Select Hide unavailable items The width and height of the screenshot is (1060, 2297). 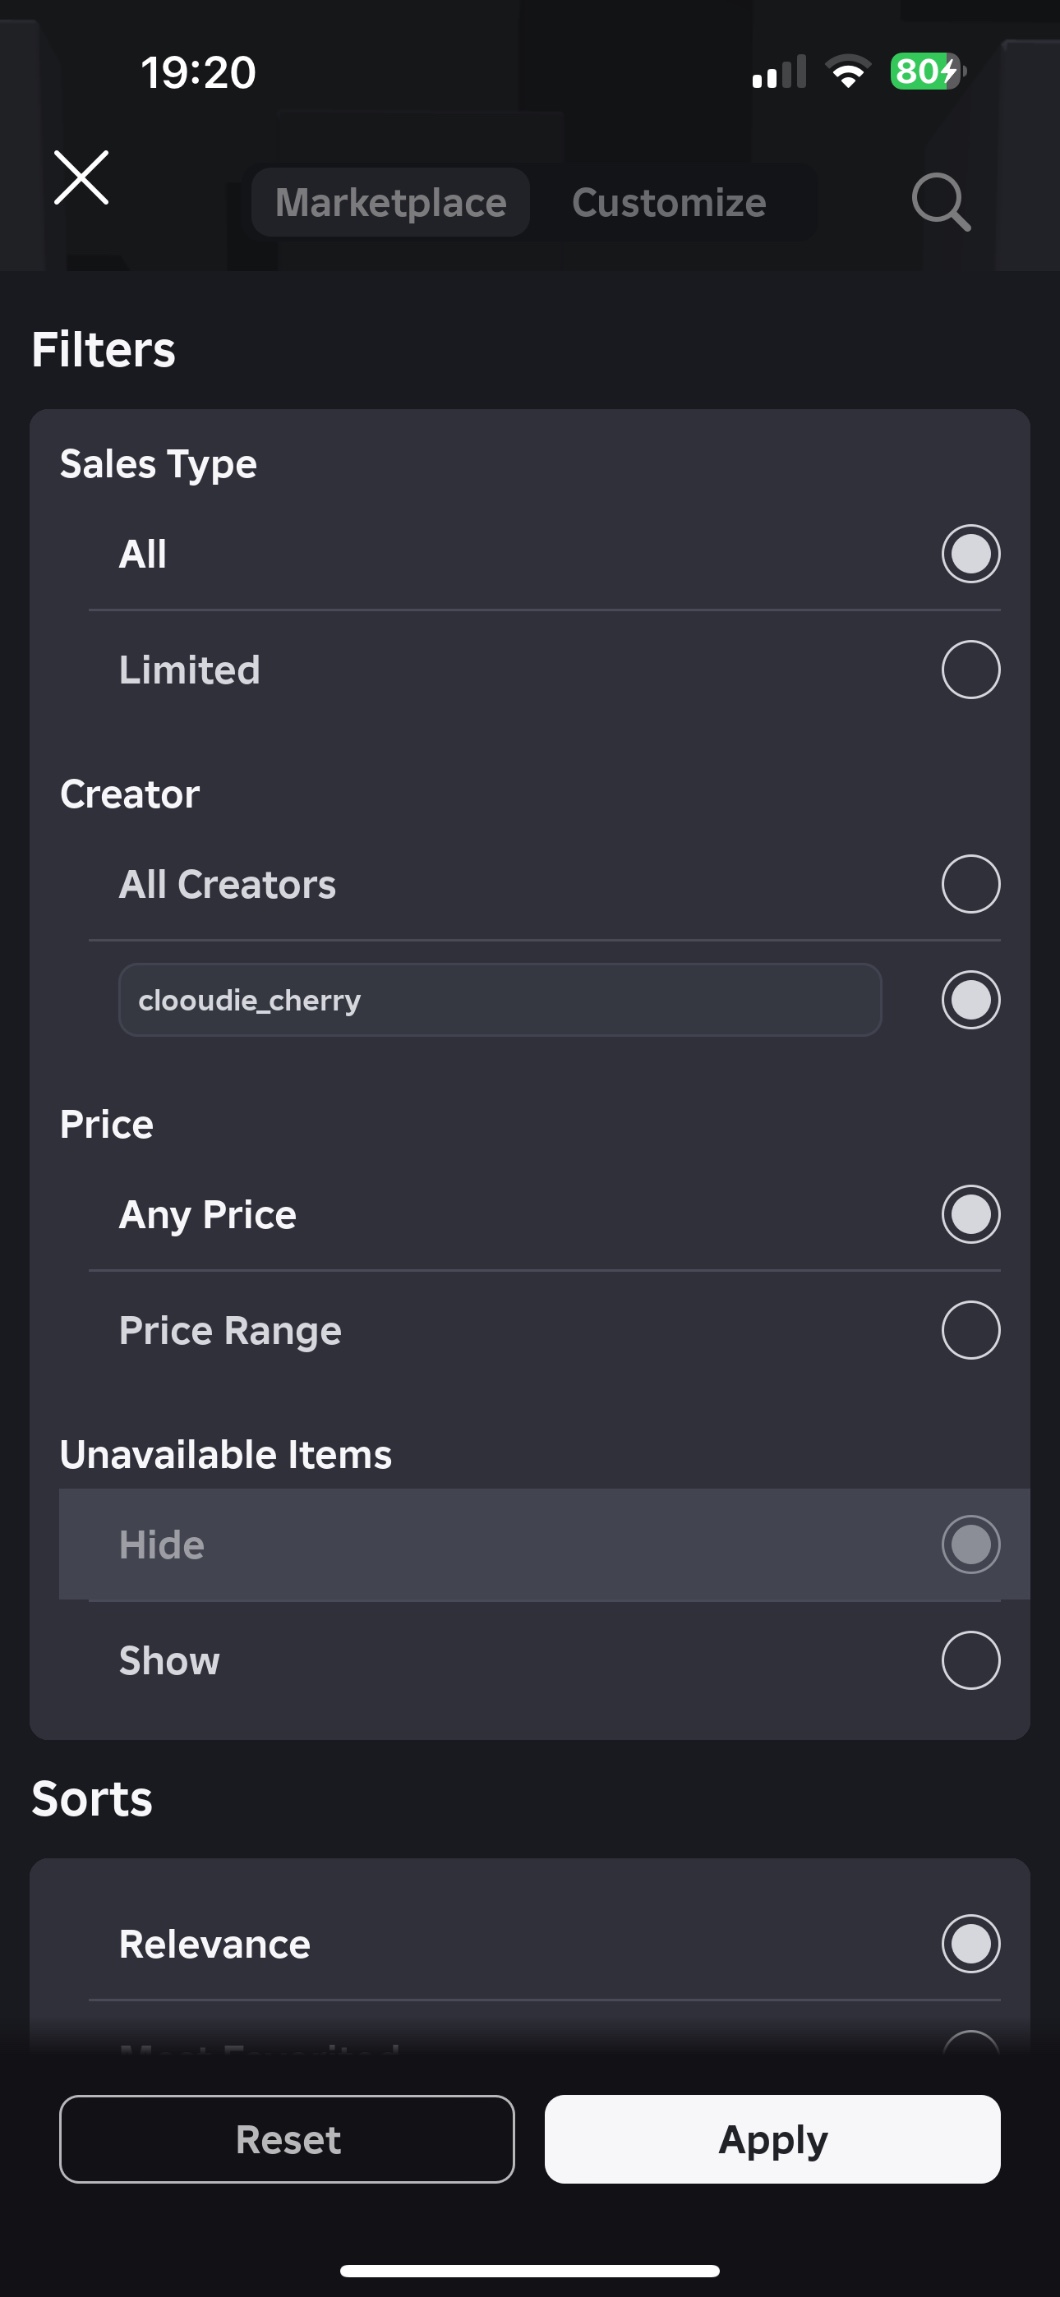point(970,1544)
